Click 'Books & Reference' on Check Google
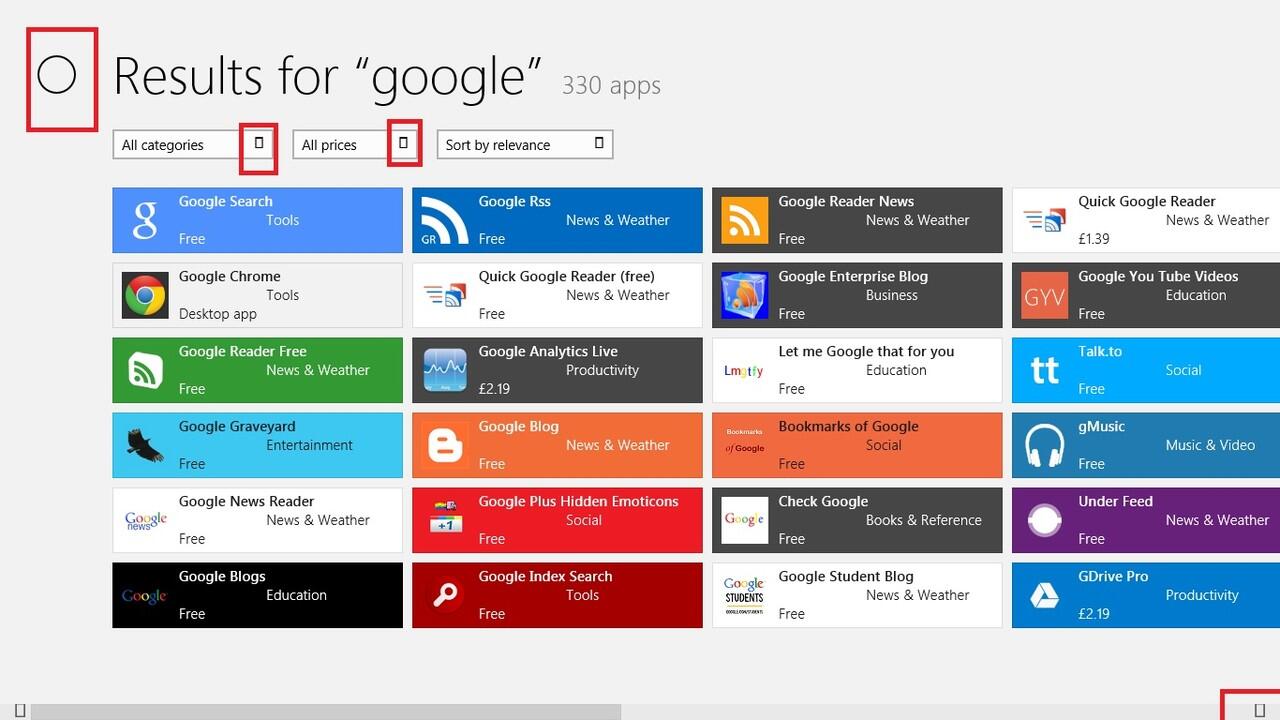The image size is (1280, 720). click(x=924, y=520)
